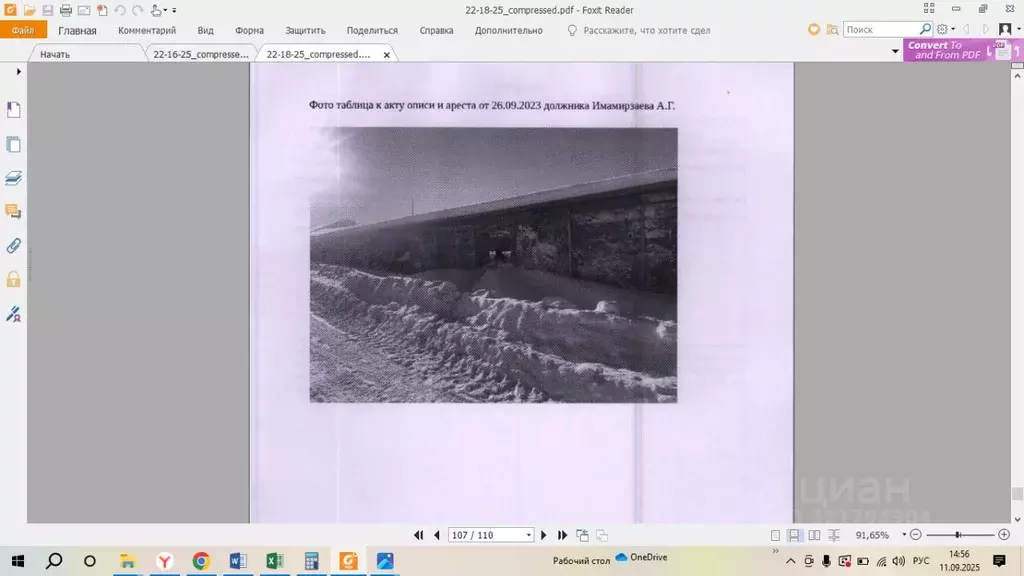
Task: Go to the next page arrow
Action: pyautogui.click(x=544, y=536)
